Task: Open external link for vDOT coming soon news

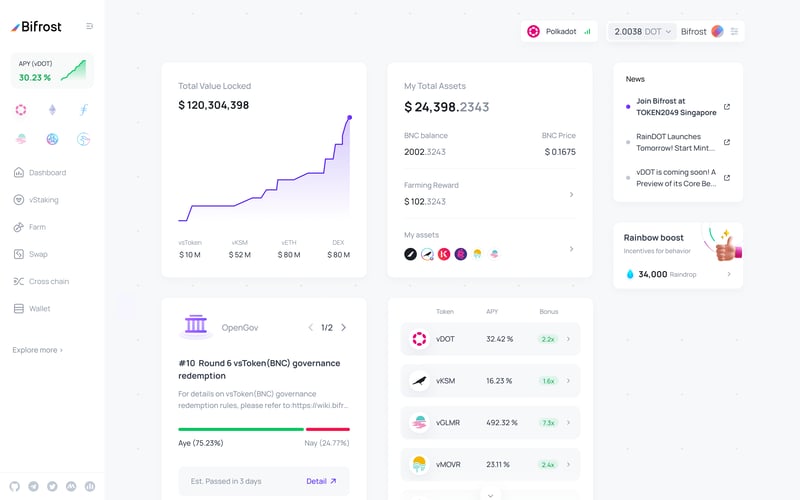Action: [727, 178]
